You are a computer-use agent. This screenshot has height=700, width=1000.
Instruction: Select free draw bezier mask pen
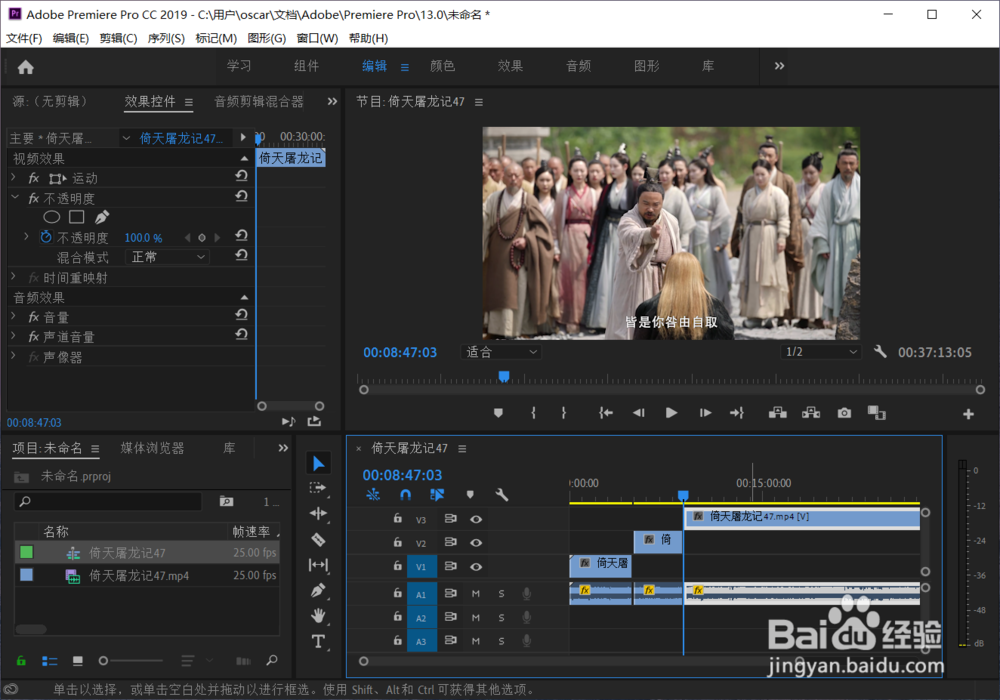pos(102,217)
